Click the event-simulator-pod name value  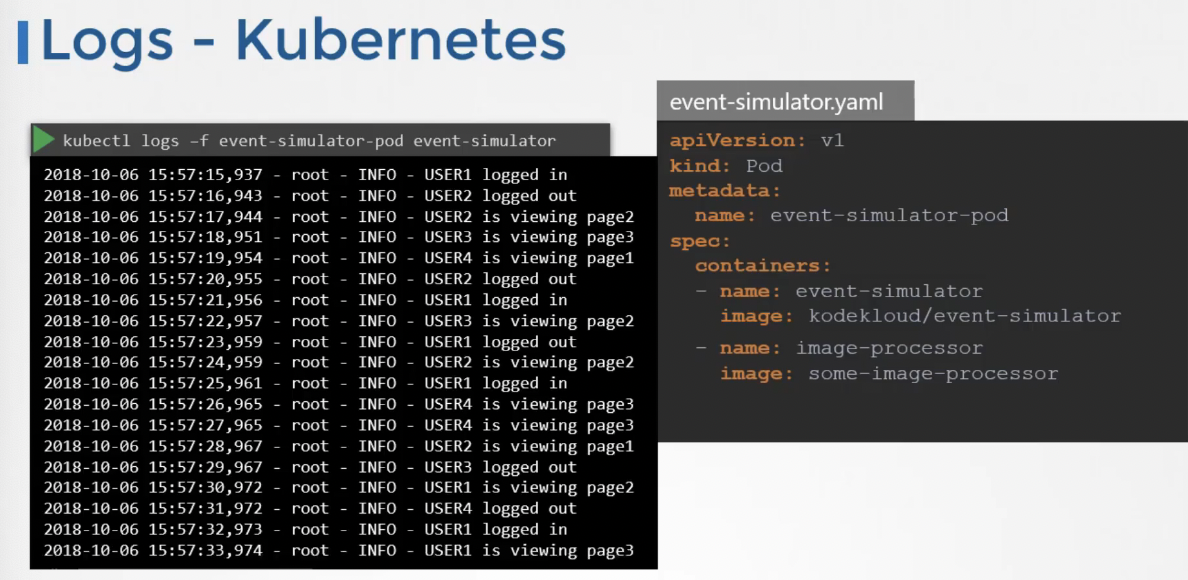tap(889, 216)
